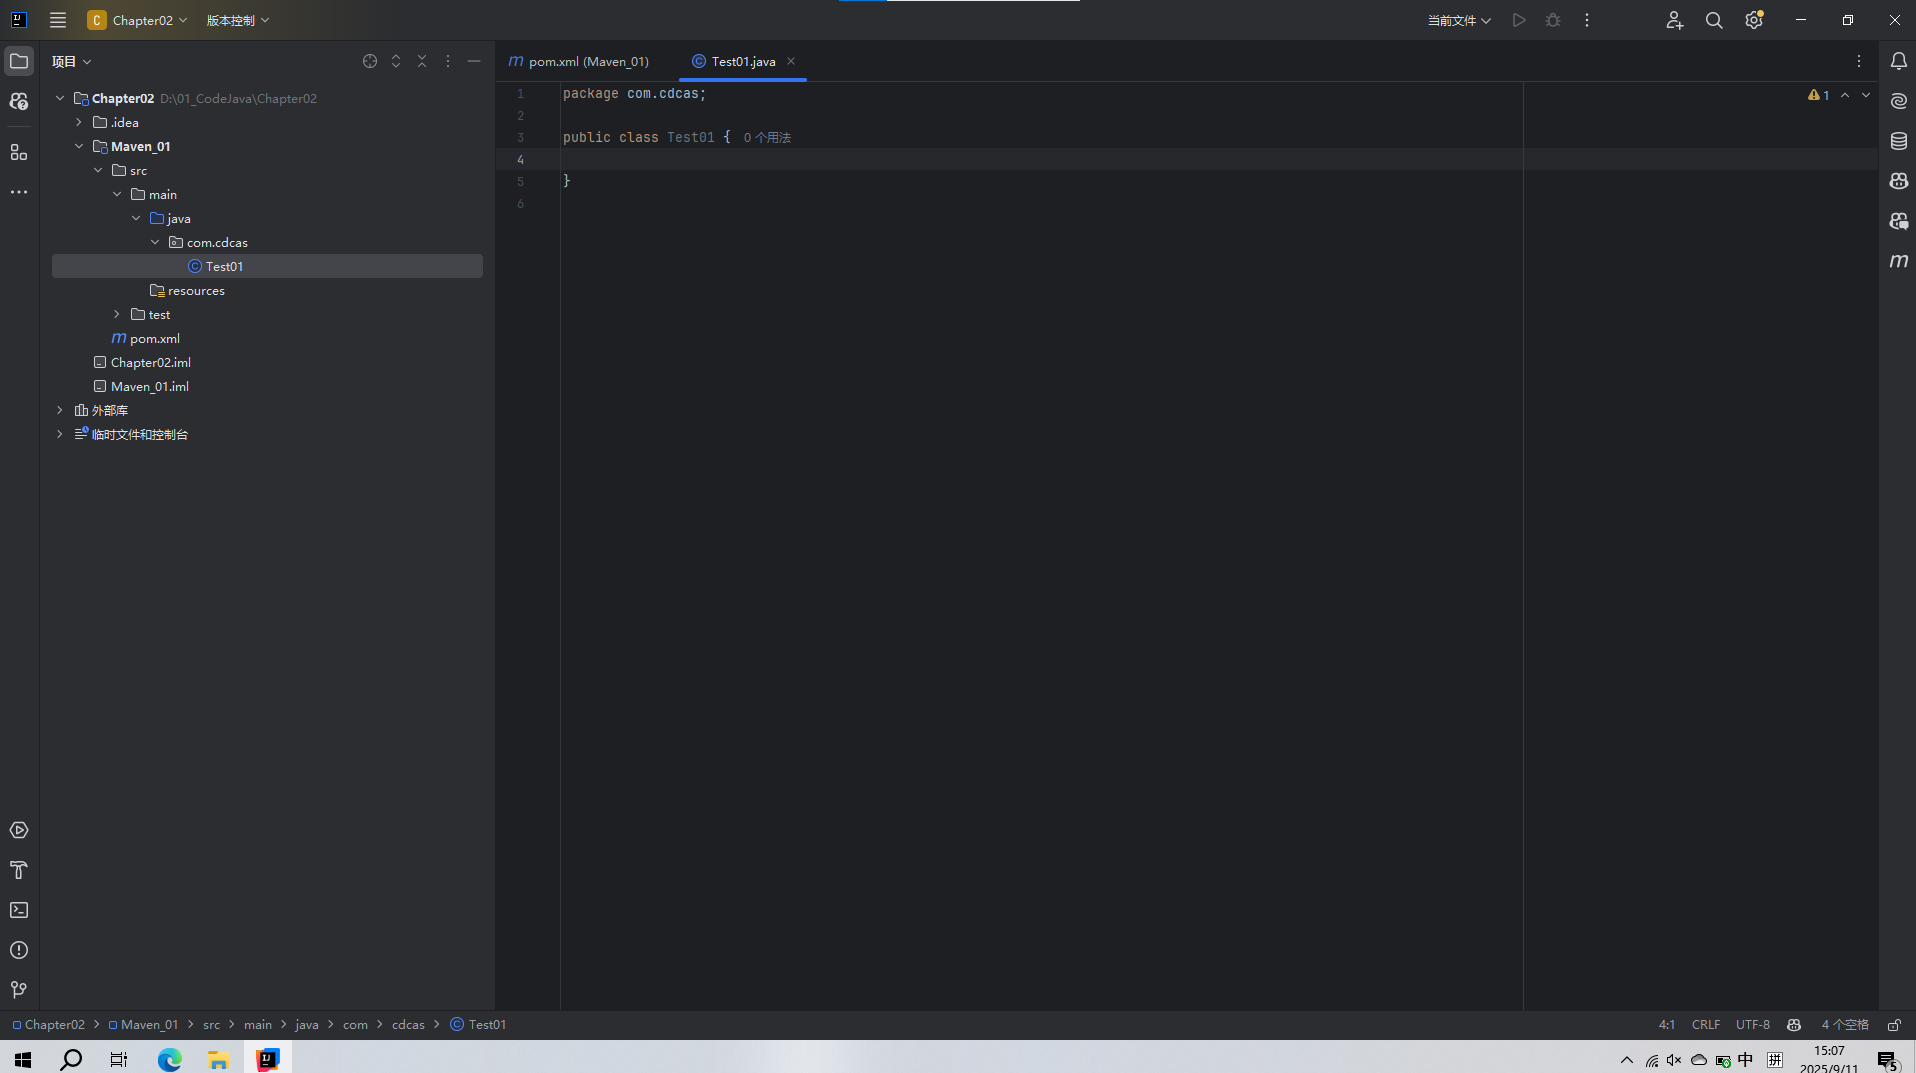Expand 临时文件和控制台 node

60,434
